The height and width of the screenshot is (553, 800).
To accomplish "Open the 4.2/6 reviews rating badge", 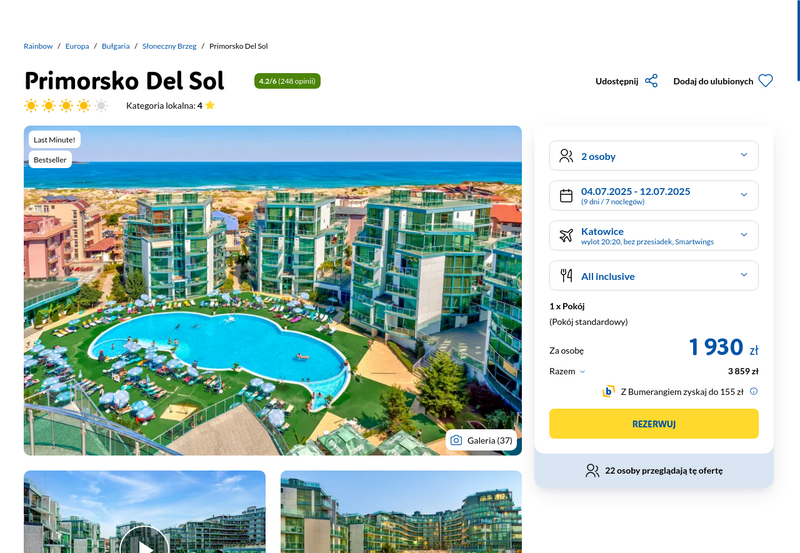I will coord(287,81).
